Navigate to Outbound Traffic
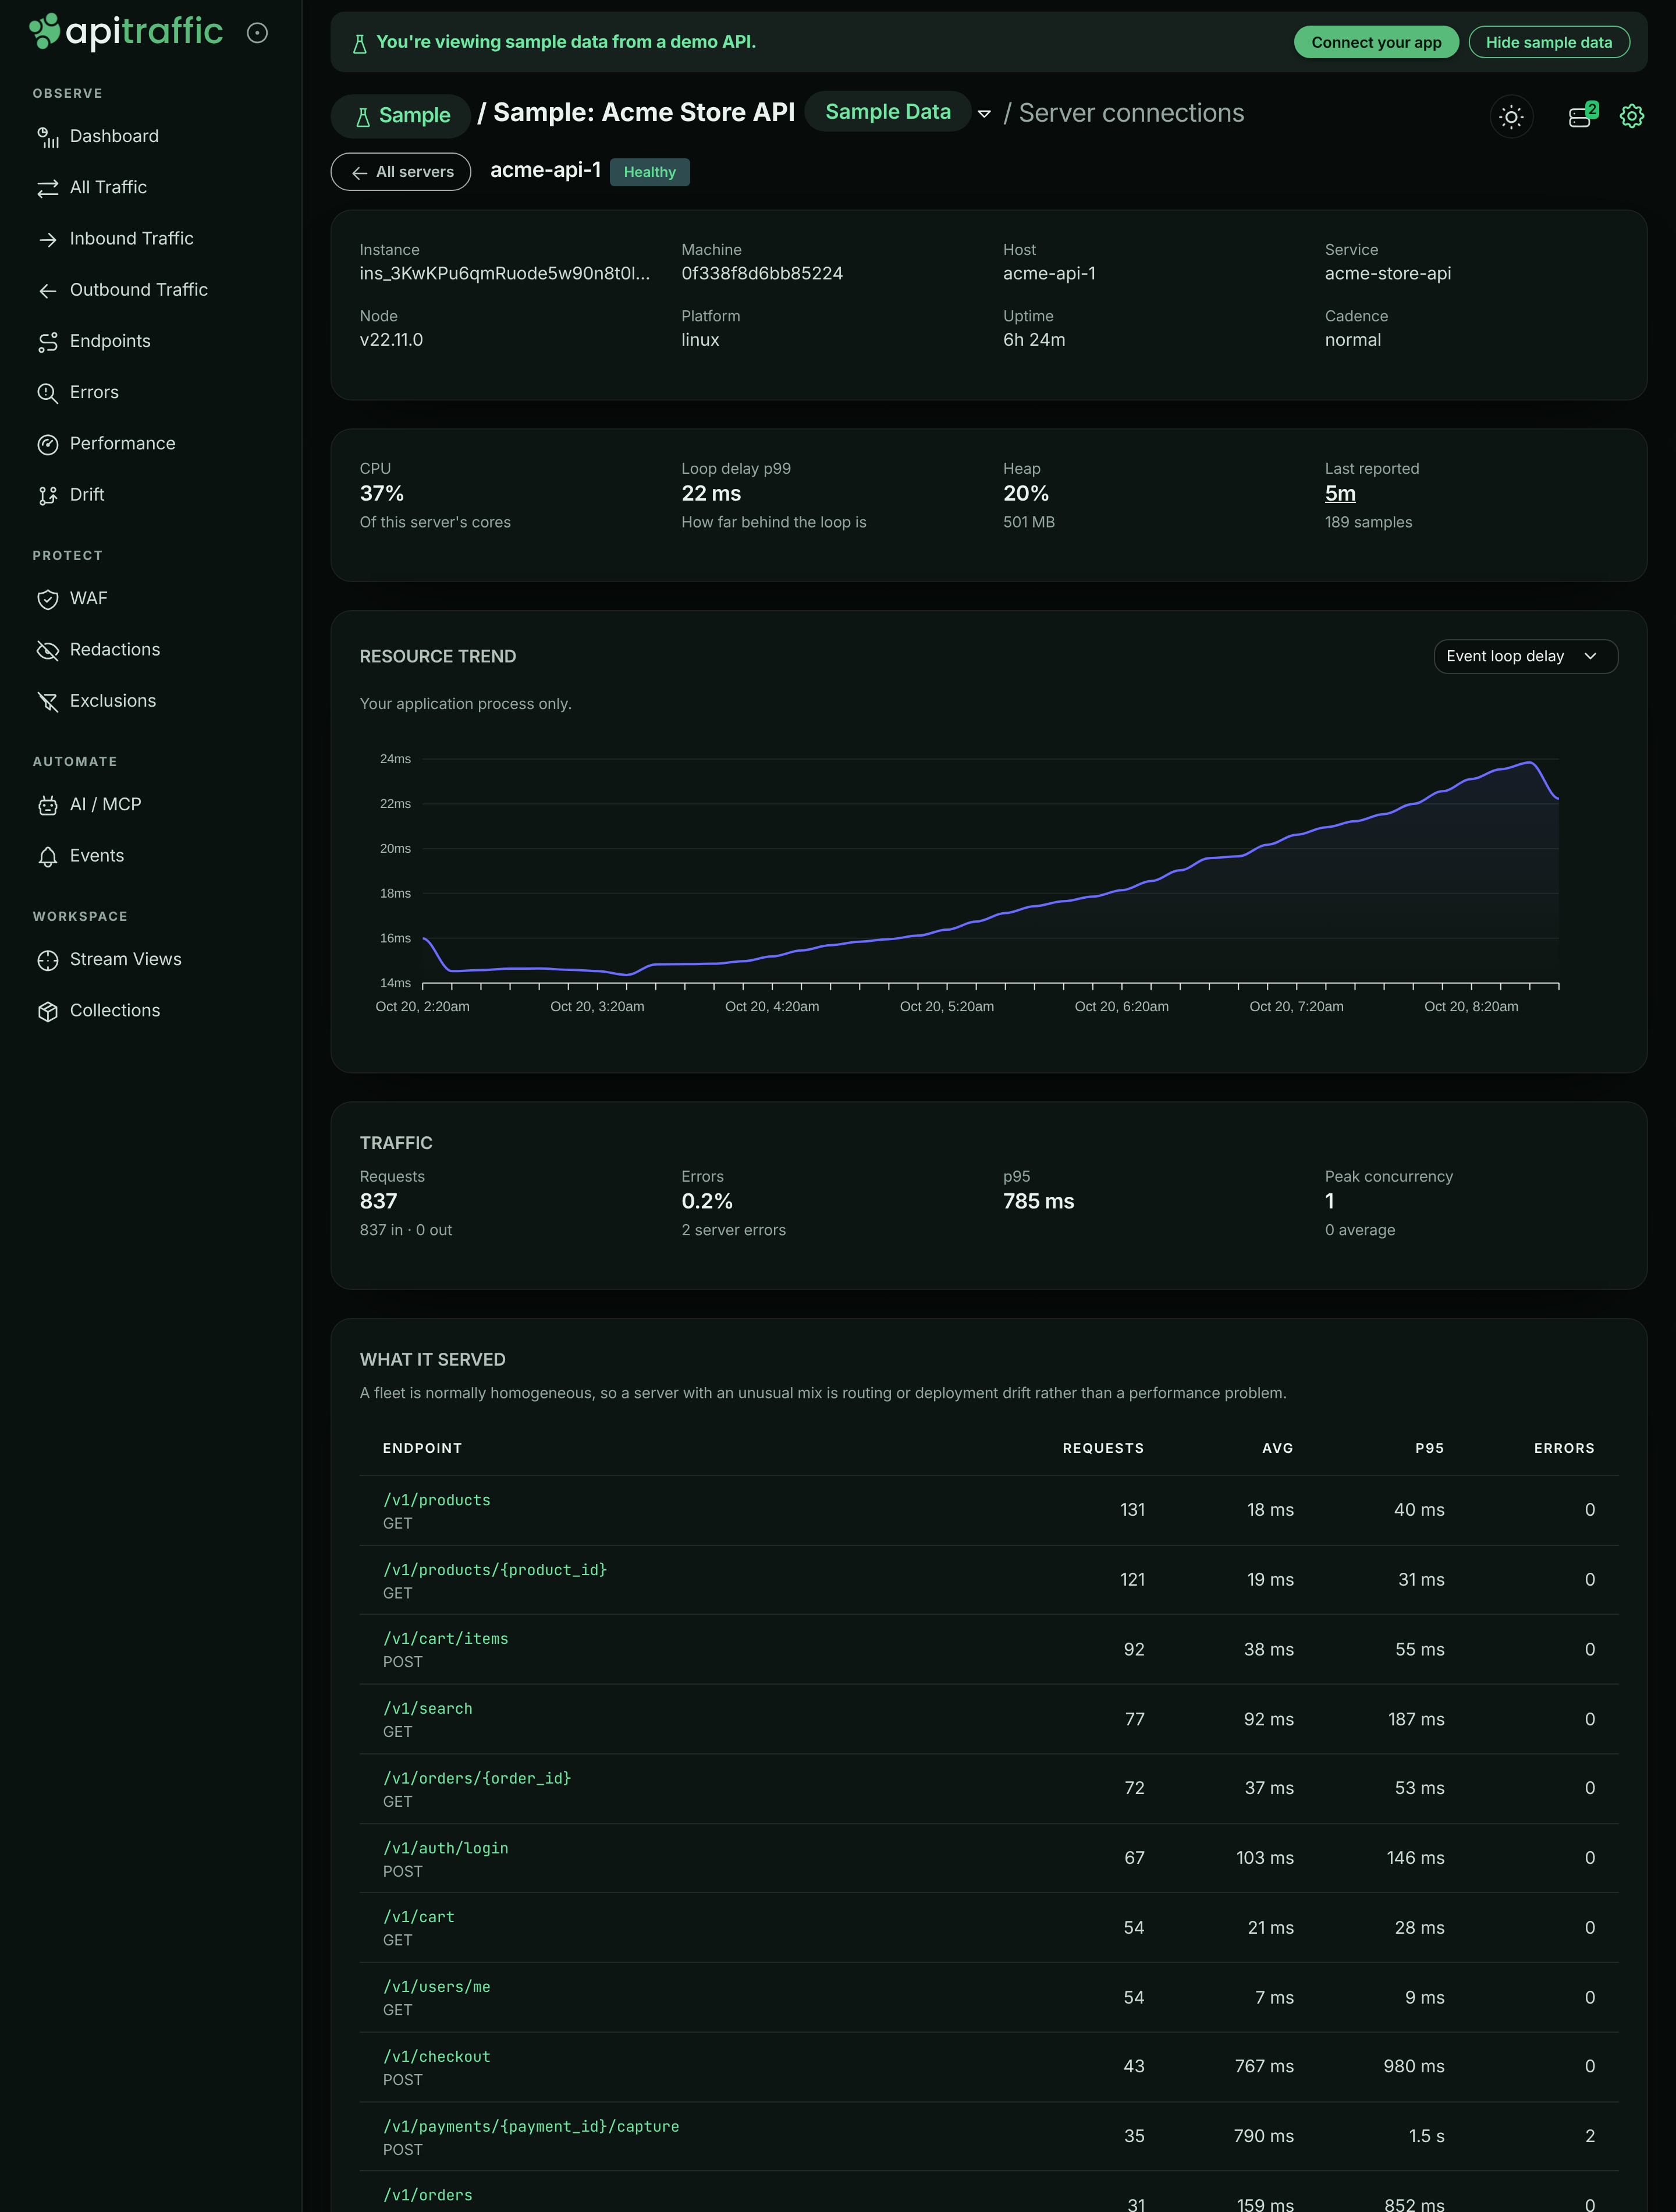Screen dimensions: 1676x2212 (x=138, y=289)
